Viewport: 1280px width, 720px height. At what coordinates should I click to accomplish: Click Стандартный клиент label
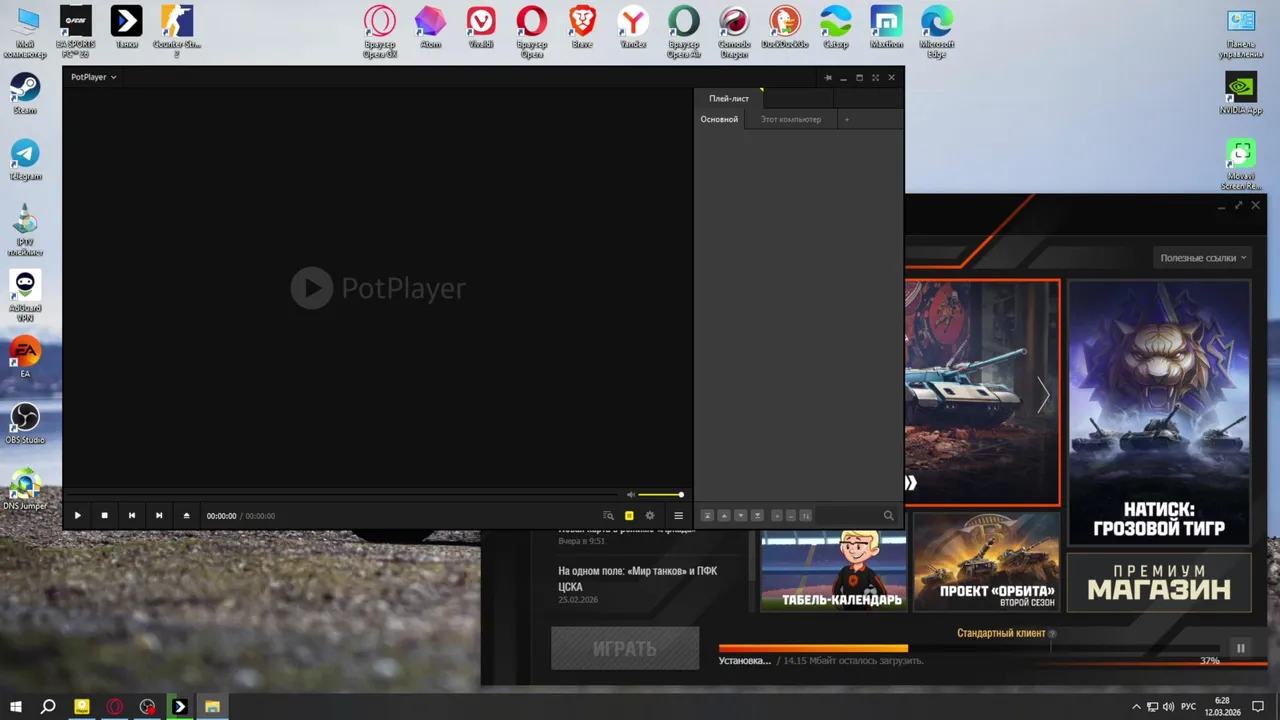point(1001,633)
